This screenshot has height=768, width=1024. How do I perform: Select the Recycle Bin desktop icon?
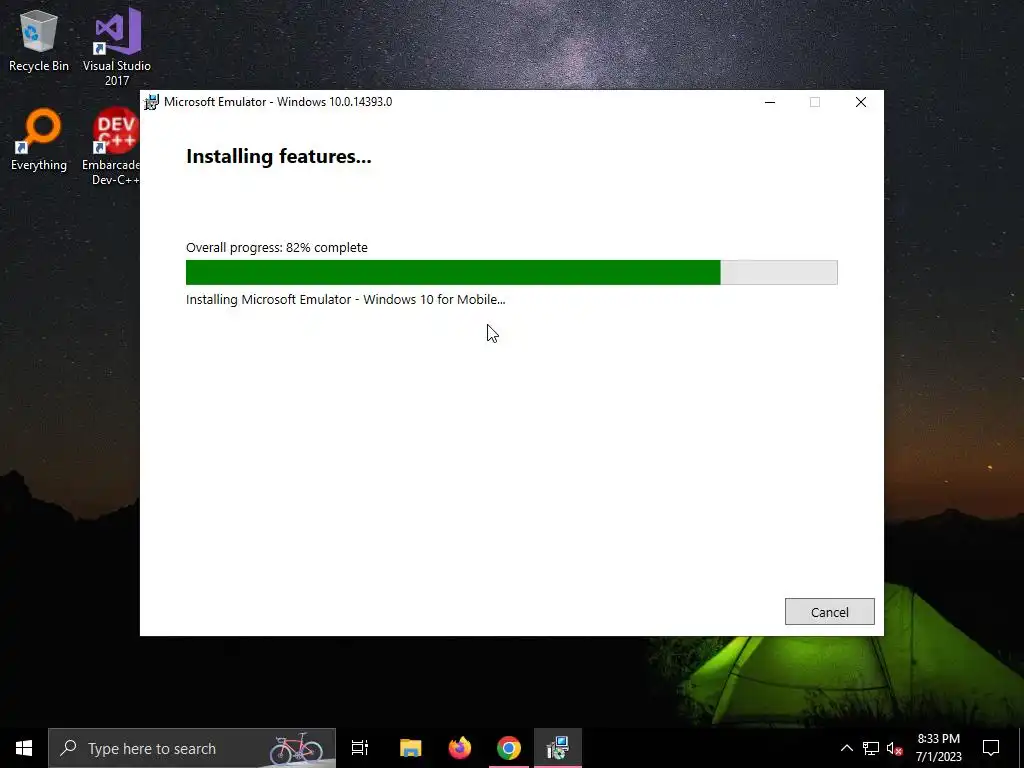coord(39,40)
